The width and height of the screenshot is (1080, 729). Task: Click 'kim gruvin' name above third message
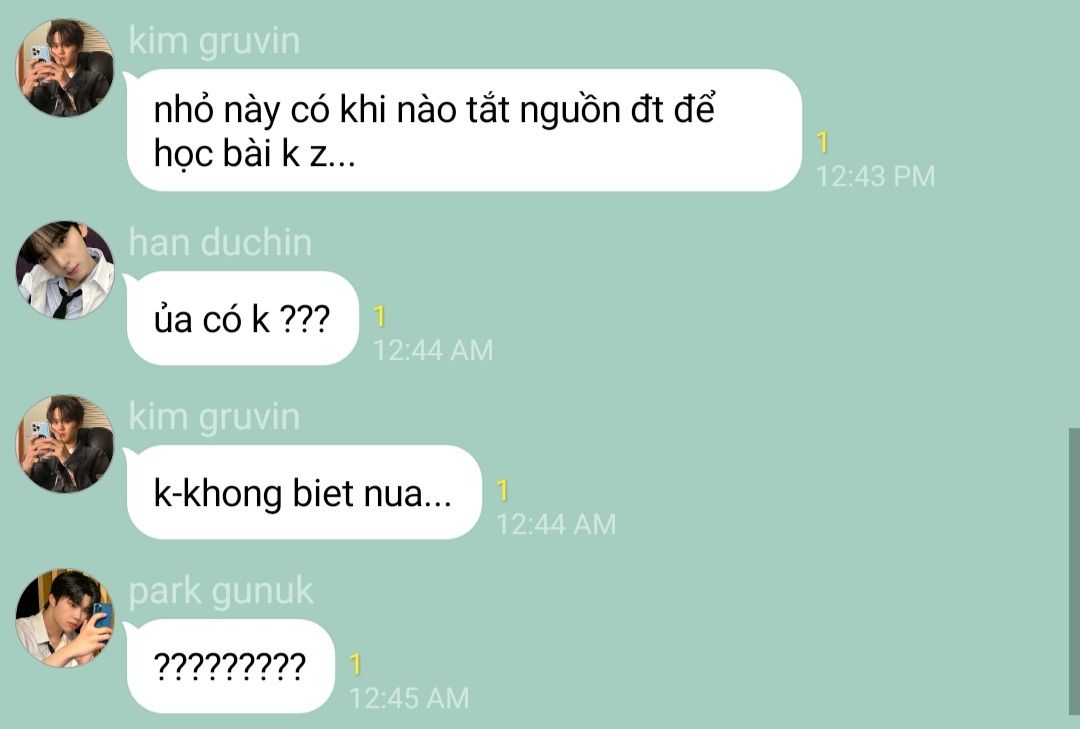click(214, 418)
